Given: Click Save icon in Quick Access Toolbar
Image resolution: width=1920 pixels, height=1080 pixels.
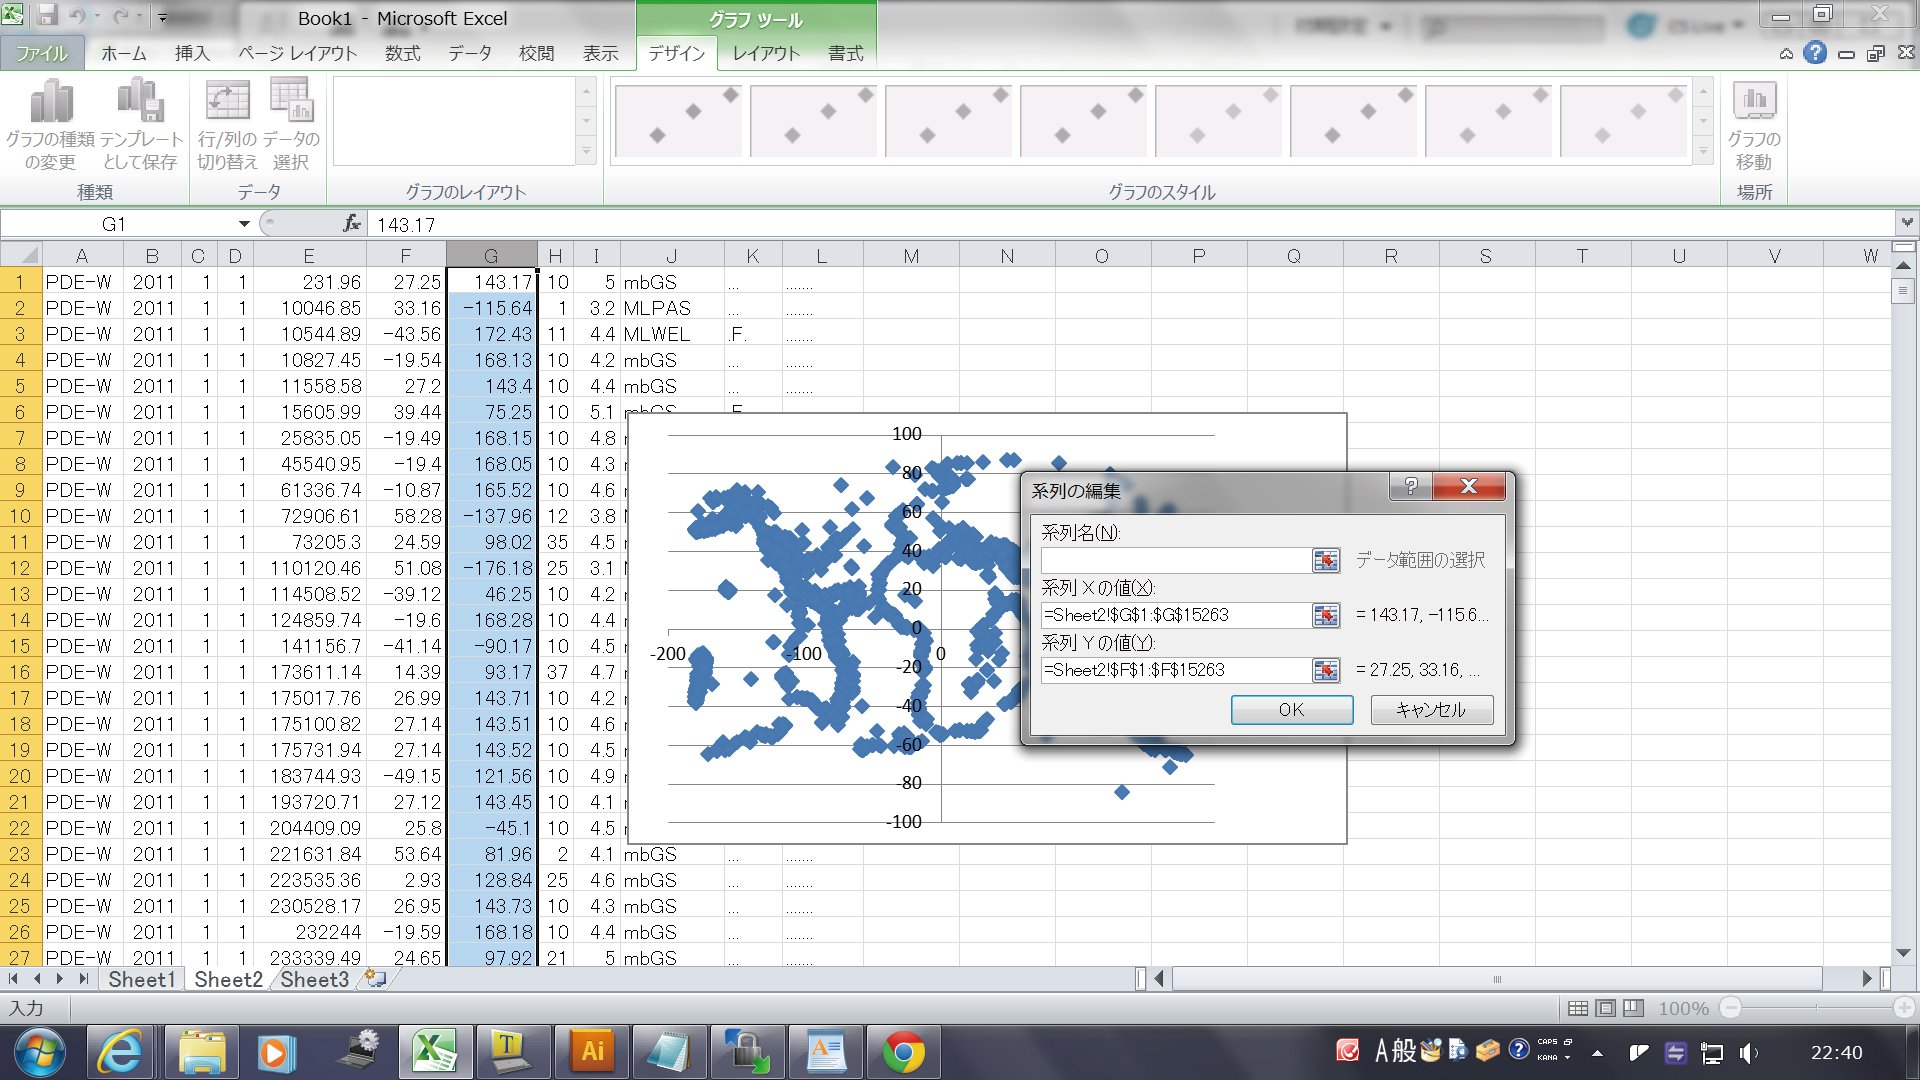Looking at the screenshot, I should [47, 16].
